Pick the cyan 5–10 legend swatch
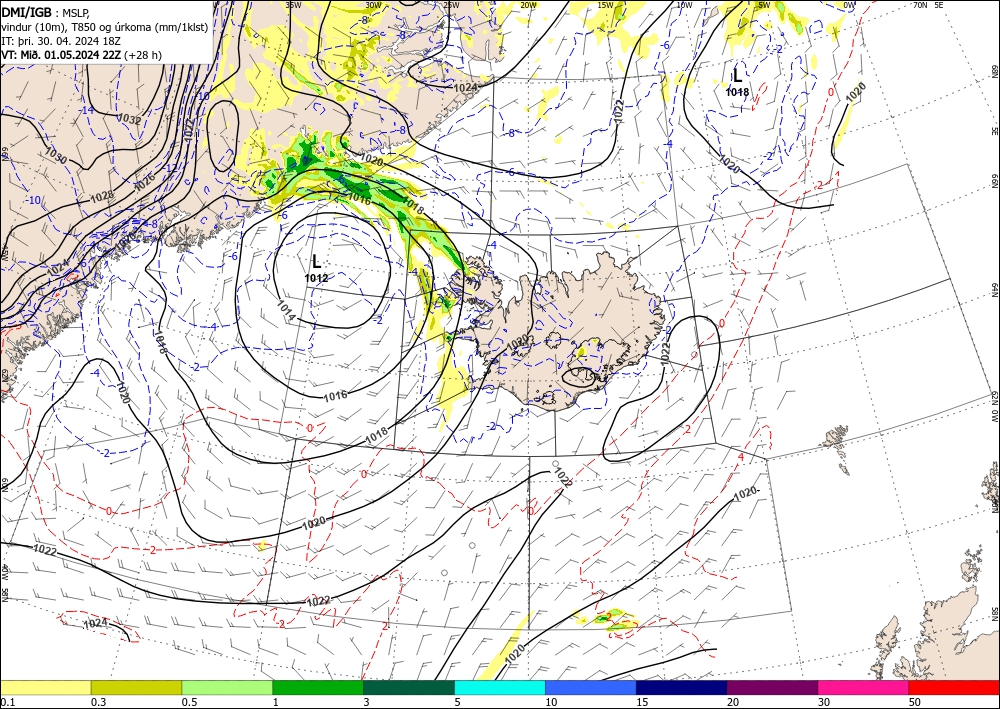1000x709 pixels. 500,687
